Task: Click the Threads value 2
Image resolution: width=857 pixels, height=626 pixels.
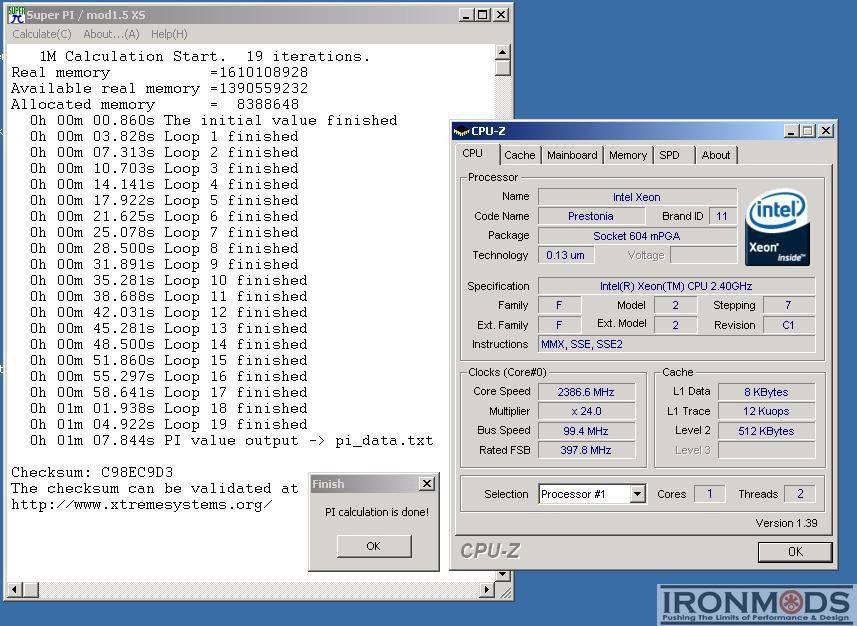Action: click(800, 494)
